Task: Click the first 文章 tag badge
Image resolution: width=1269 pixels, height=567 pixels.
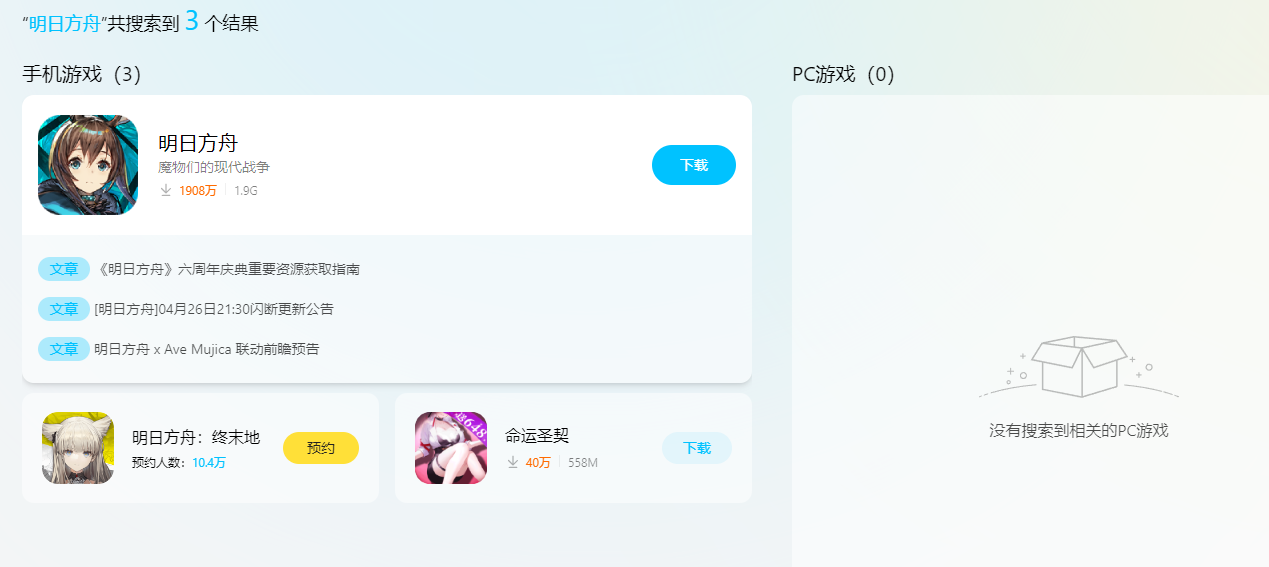Action: pyautogui.click(x=64, y=269)
